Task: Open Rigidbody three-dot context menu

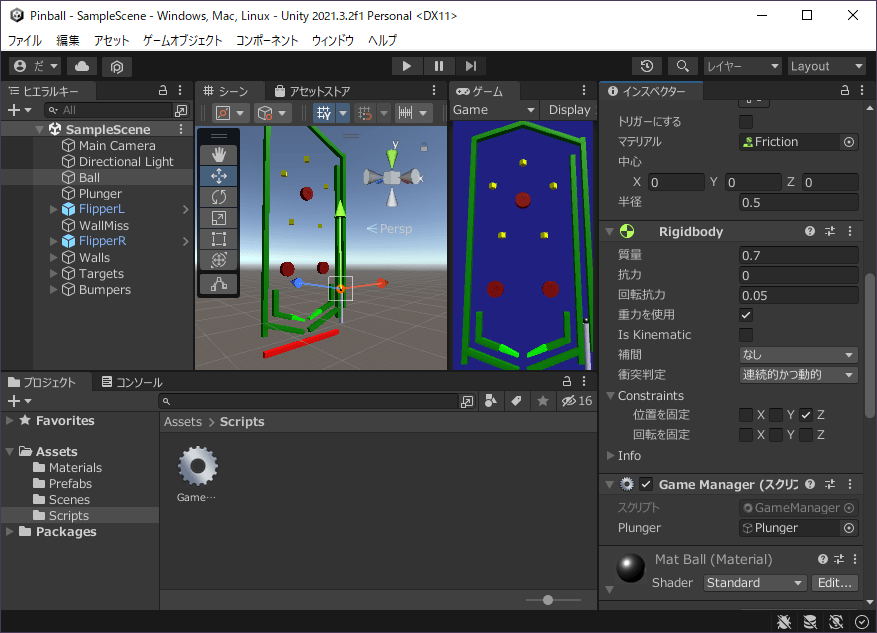Action: point(850,231)
